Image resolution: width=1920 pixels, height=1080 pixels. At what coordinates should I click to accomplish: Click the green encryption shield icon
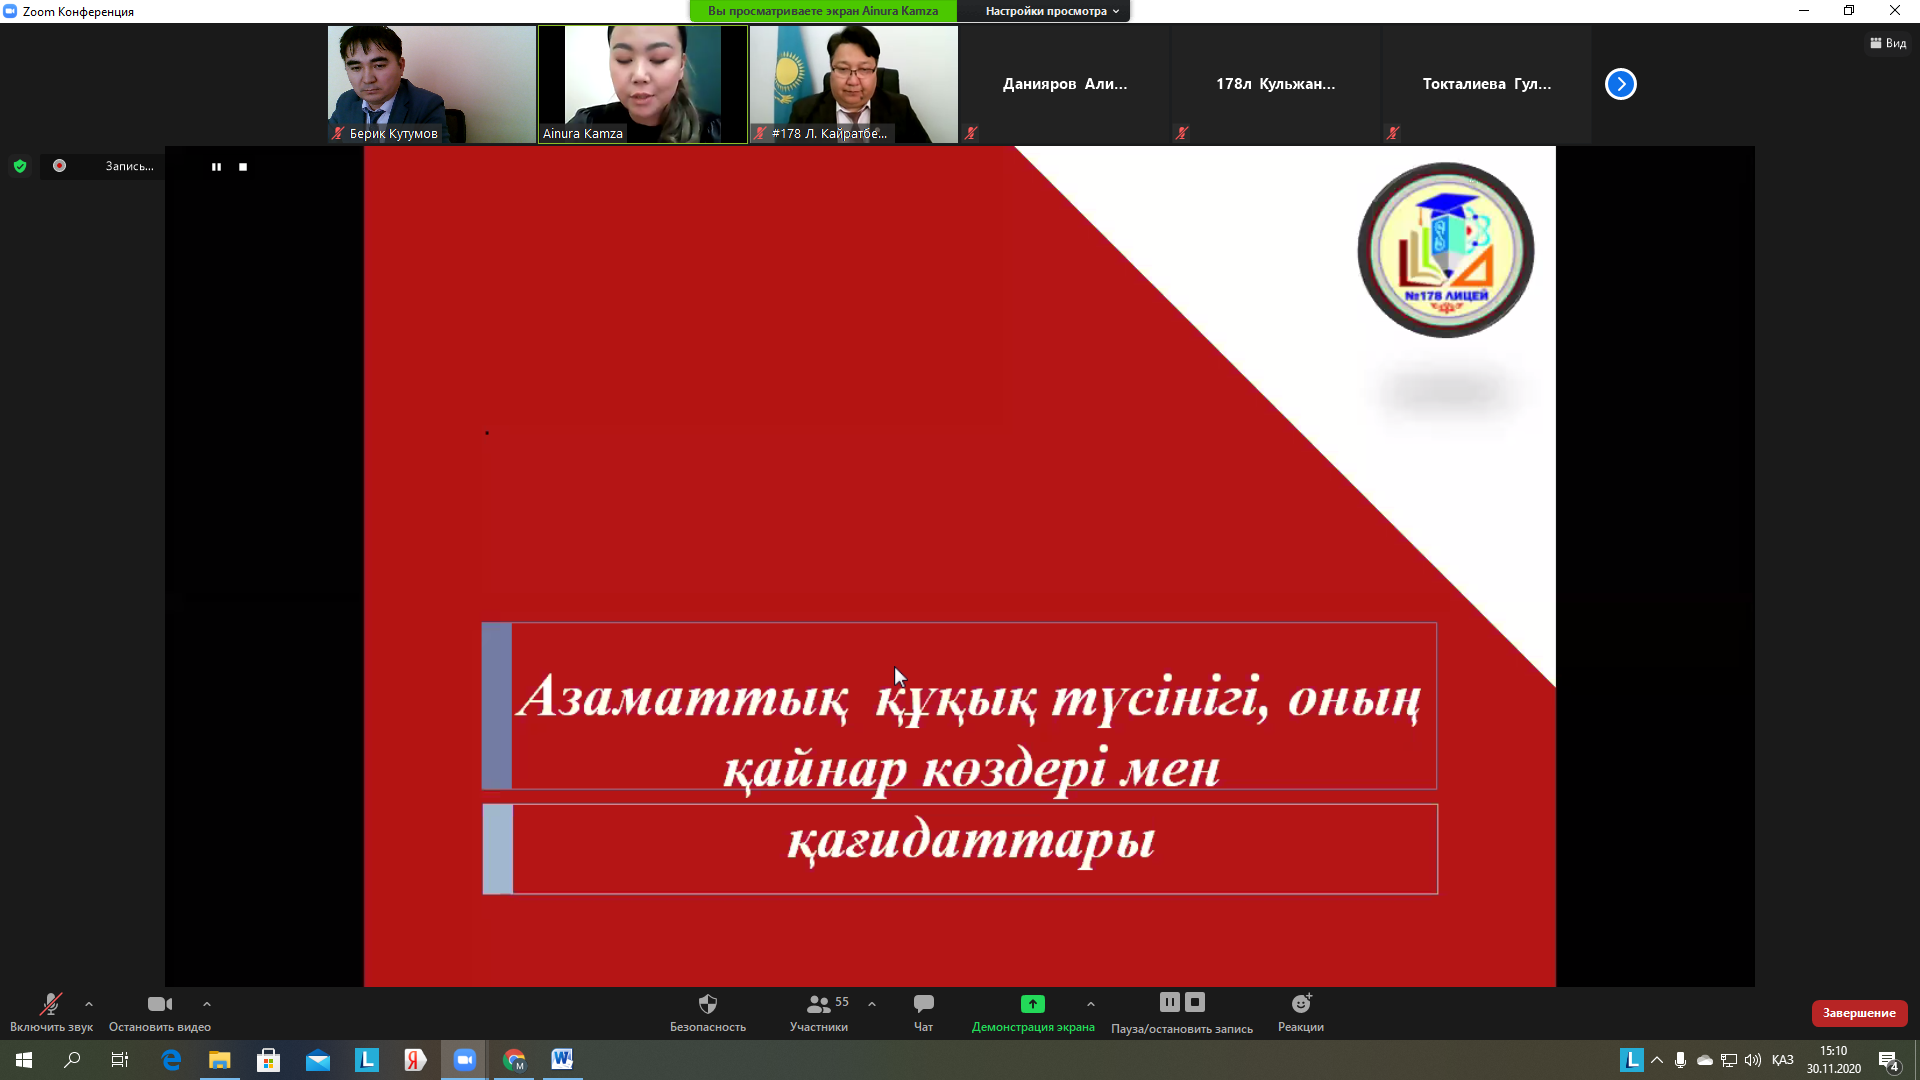click(x=20, y=166)
